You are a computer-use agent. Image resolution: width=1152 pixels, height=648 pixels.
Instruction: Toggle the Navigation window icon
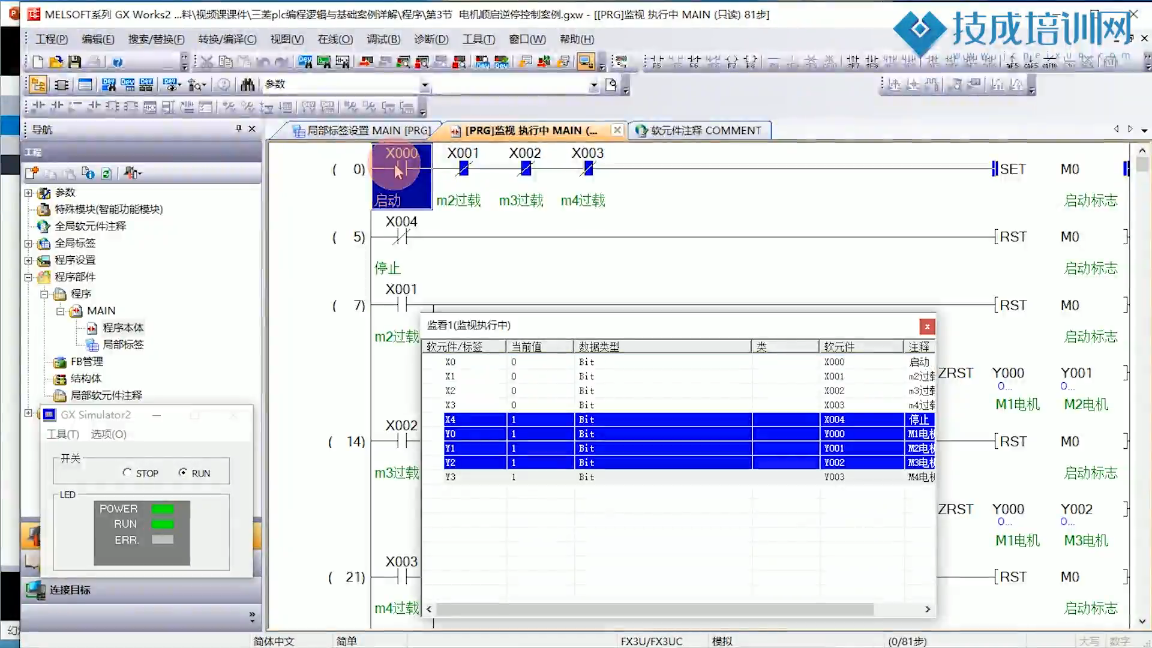tap(37, 84)
